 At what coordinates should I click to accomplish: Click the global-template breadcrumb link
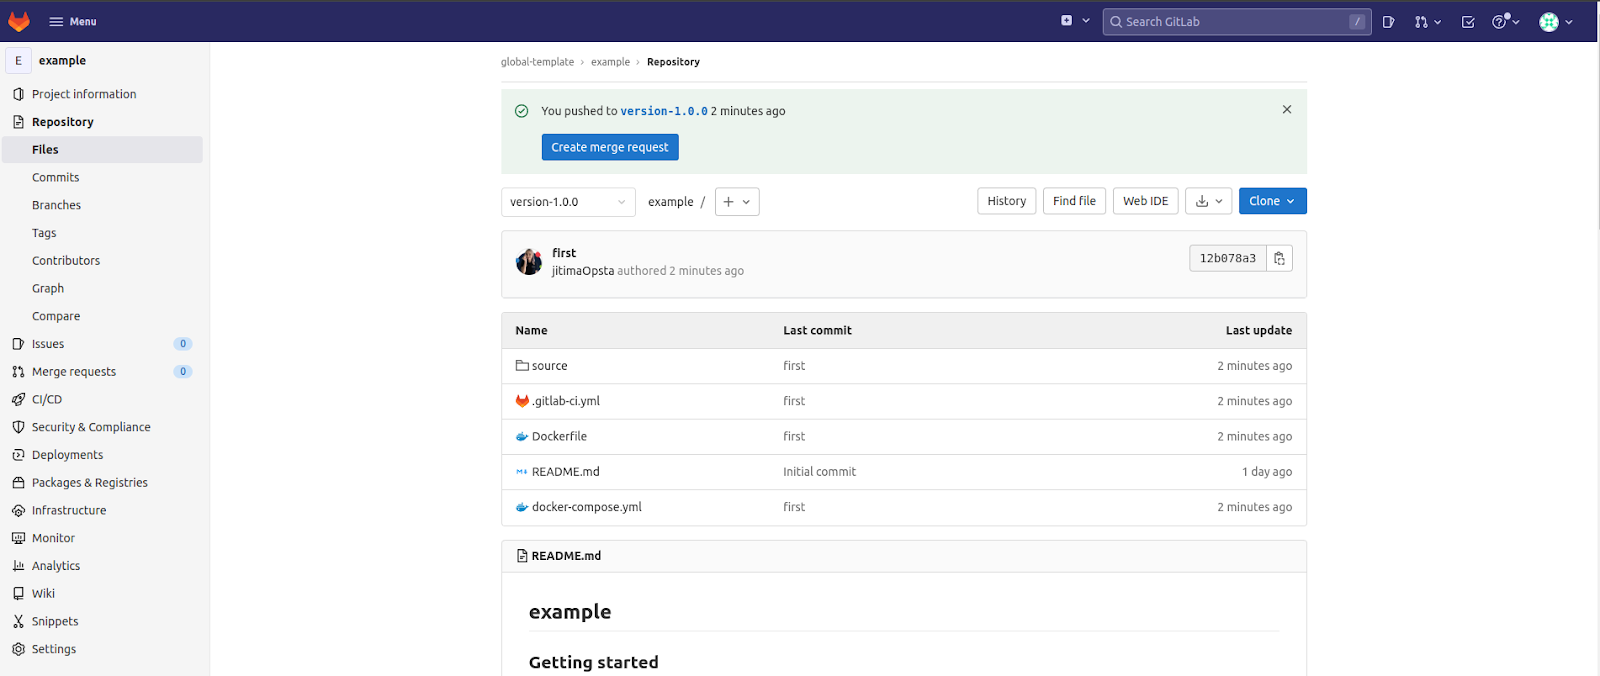tap(537, 62)
